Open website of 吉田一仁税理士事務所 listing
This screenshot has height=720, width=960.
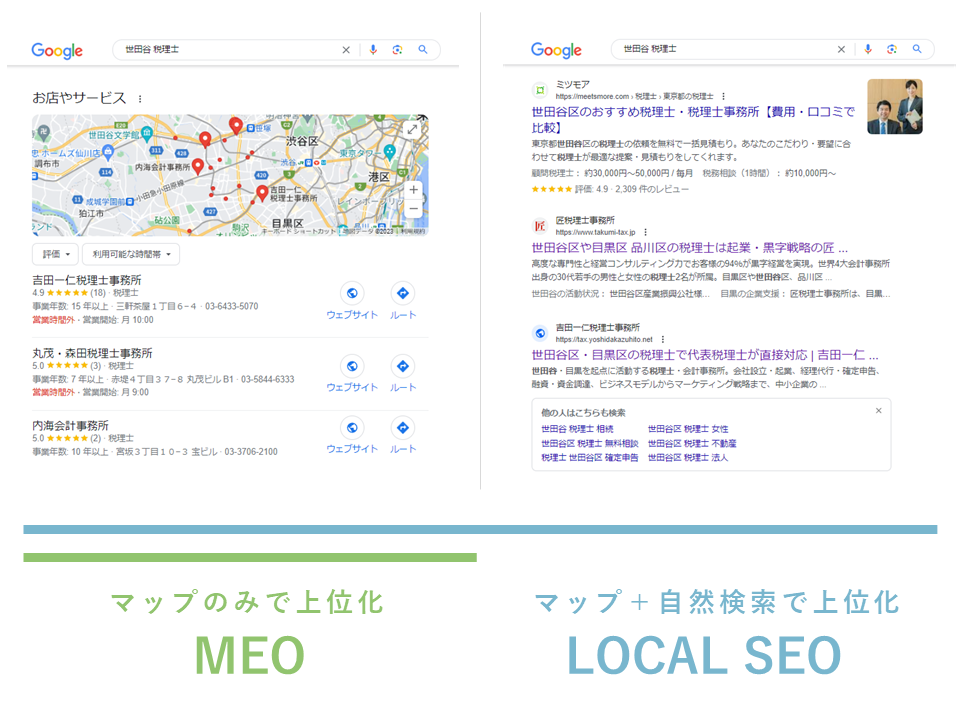point(352,302)
